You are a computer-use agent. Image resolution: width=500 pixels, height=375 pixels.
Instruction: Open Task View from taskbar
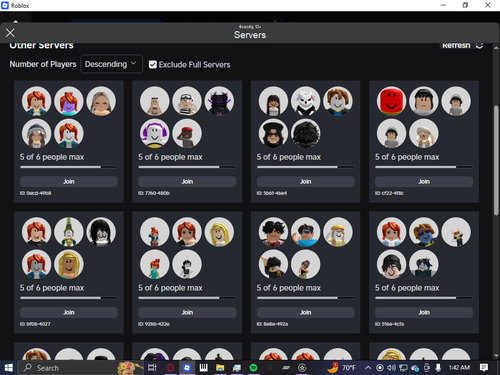[152, 368]
